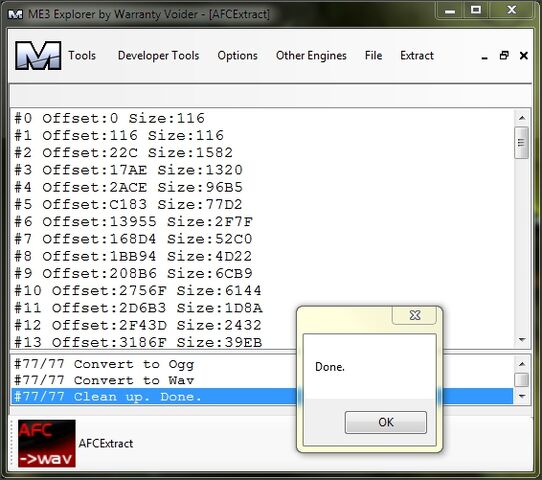Image resolution: width=542 pixels, height=480 pixels.
Task: Open the Options menu
Action: point(237,55)
